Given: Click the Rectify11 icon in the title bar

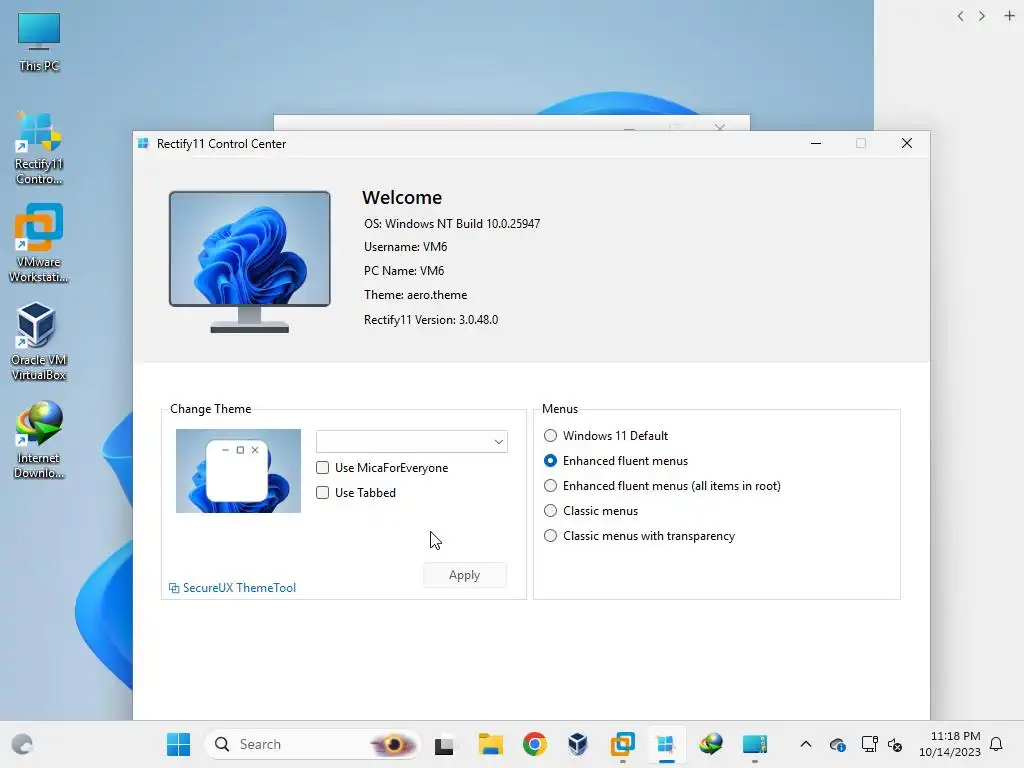Looking at the screenshot, I should pos(143,144).
